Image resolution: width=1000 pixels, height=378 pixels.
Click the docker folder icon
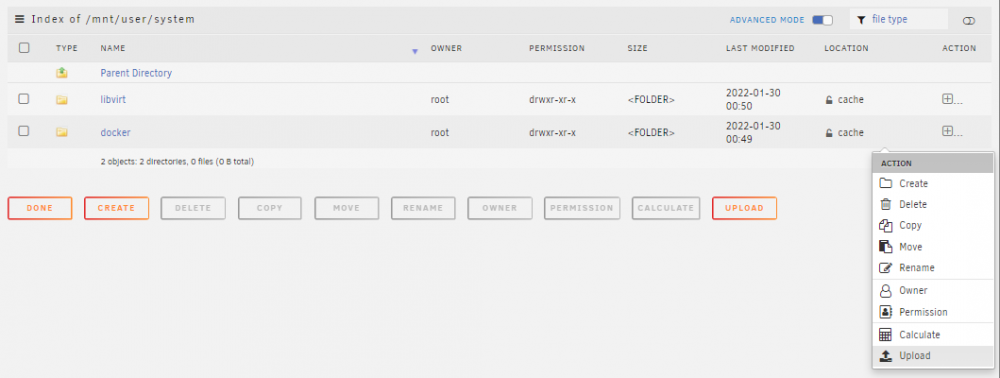pyautogui.click(x=61, y=133)
